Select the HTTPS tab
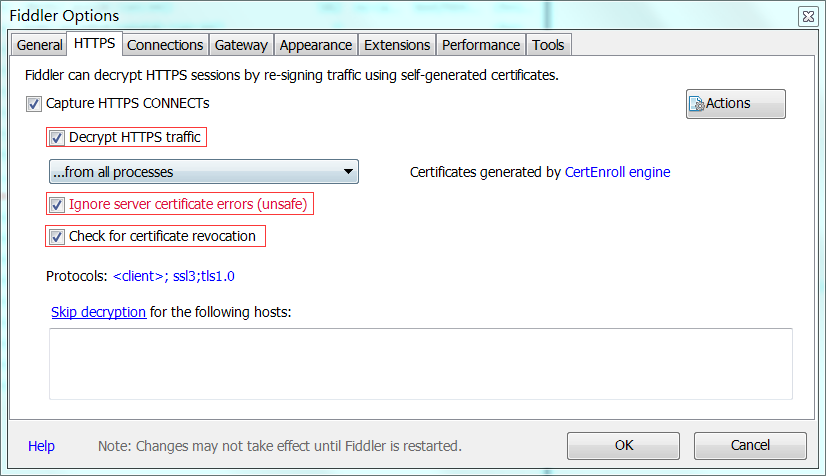Image resolution: width=826 pixels, height=476 pixels. (94, 44)
